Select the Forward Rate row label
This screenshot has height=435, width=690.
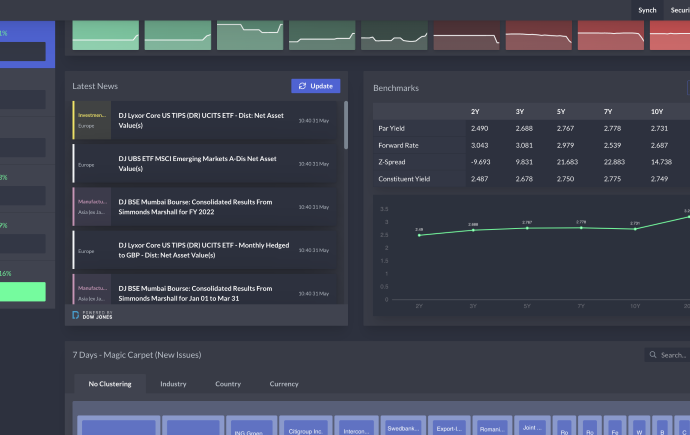(398, 145)
